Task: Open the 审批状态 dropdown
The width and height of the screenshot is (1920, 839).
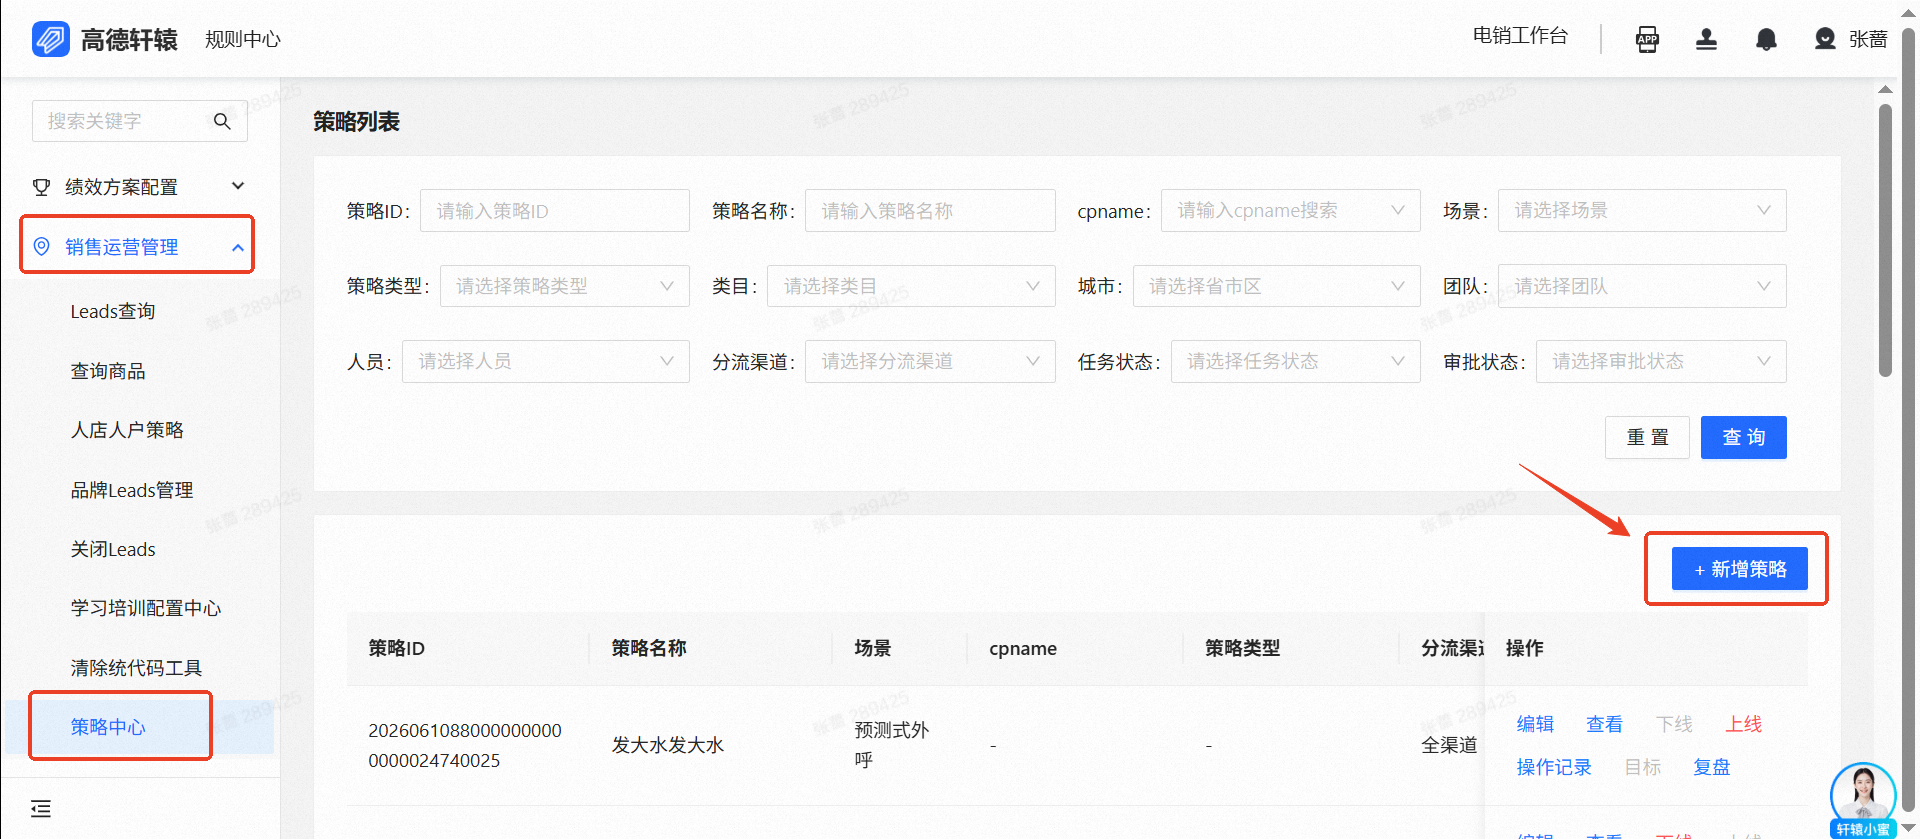Action: point(1661,361)
